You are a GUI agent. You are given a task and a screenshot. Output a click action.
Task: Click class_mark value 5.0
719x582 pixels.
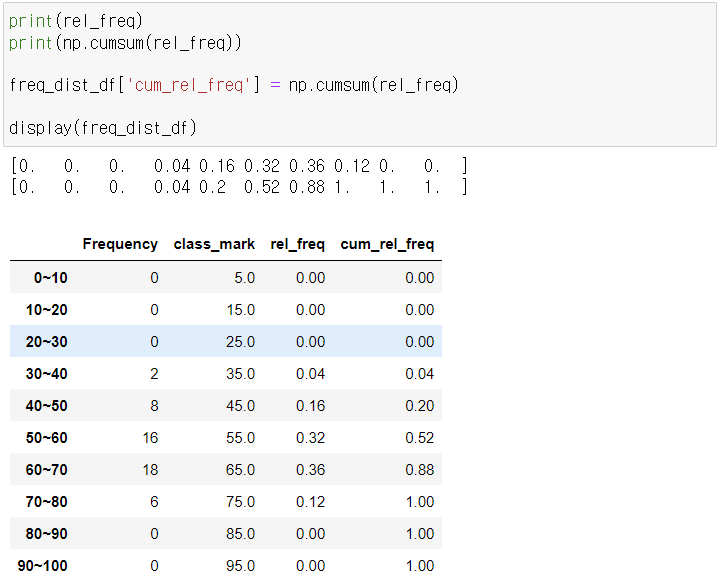[244, 277]
